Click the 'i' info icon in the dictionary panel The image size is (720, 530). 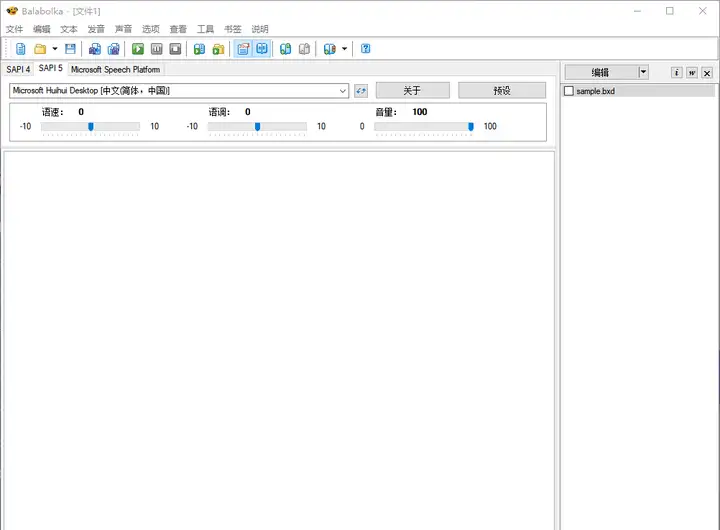676,73
